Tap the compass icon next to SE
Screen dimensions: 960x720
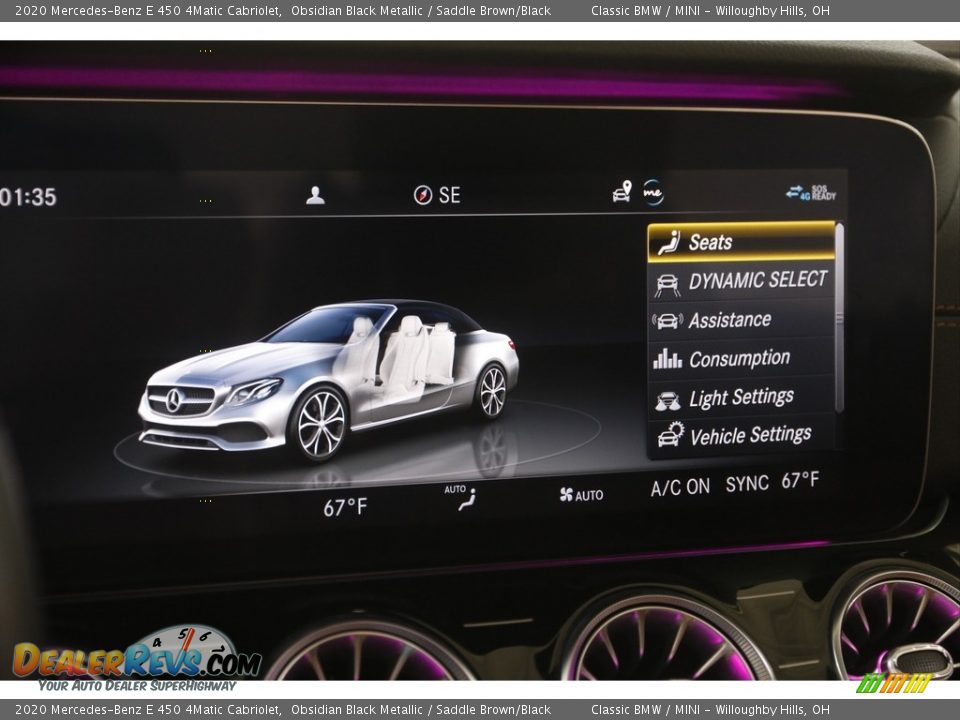click(422, 195)
